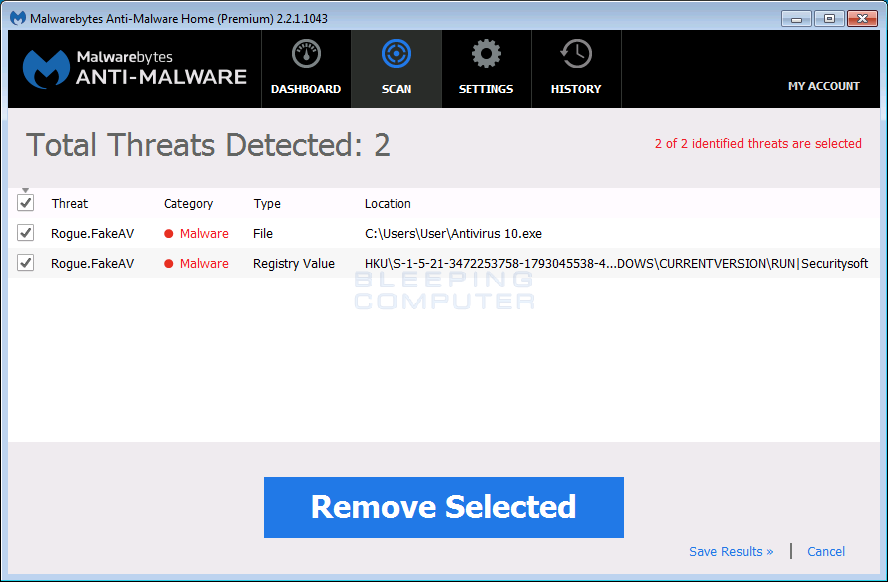Sort by the Type column header
888x582 pixels.
pos(267,204)
